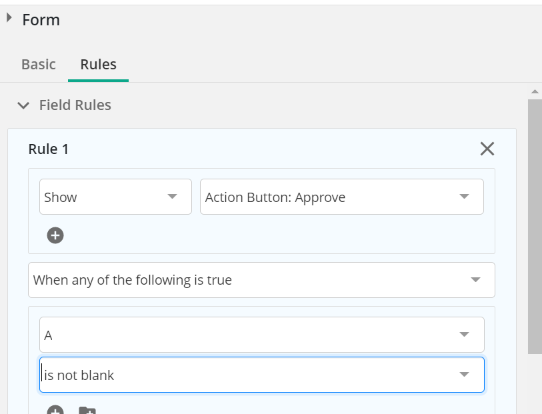The image size is (542, 414).
Task: Open the 'When any of the following is true' dropdown
Action: tap(262, 280)
